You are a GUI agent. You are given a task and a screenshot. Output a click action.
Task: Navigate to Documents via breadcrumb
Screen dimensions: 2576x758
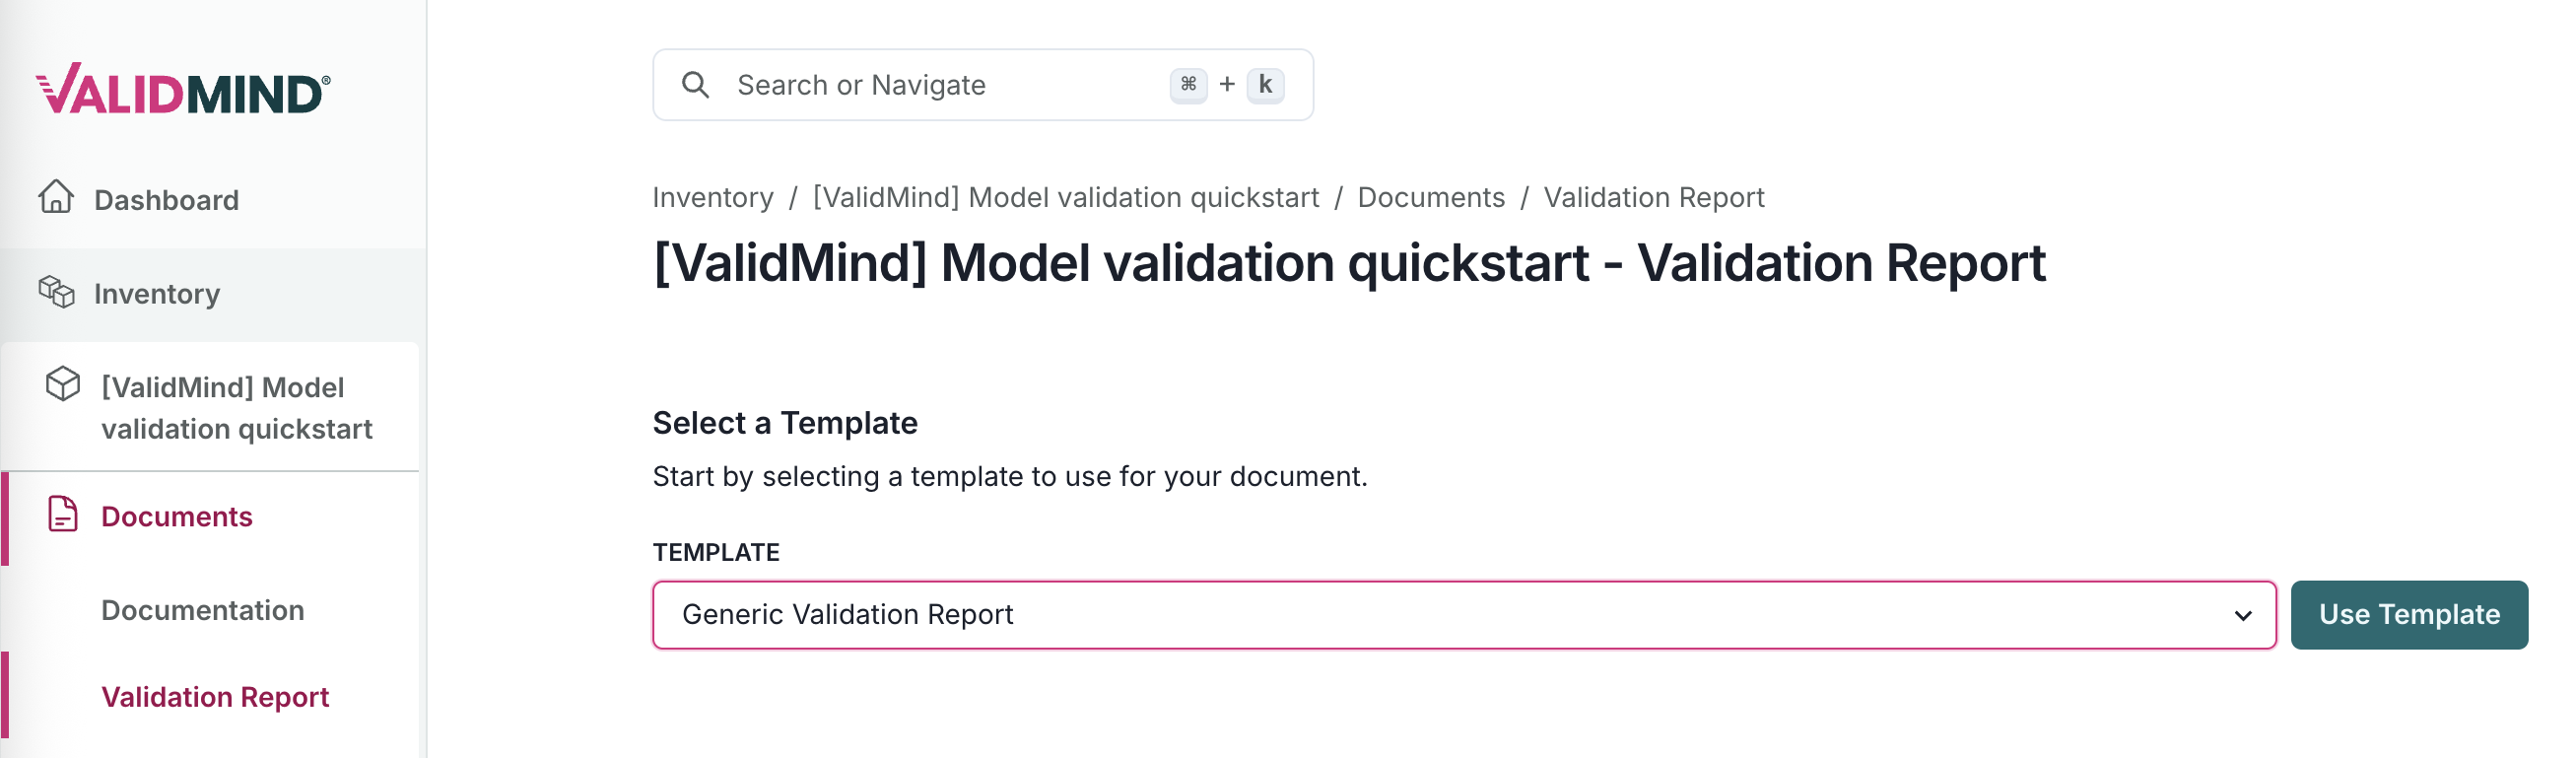[1432, 197]
